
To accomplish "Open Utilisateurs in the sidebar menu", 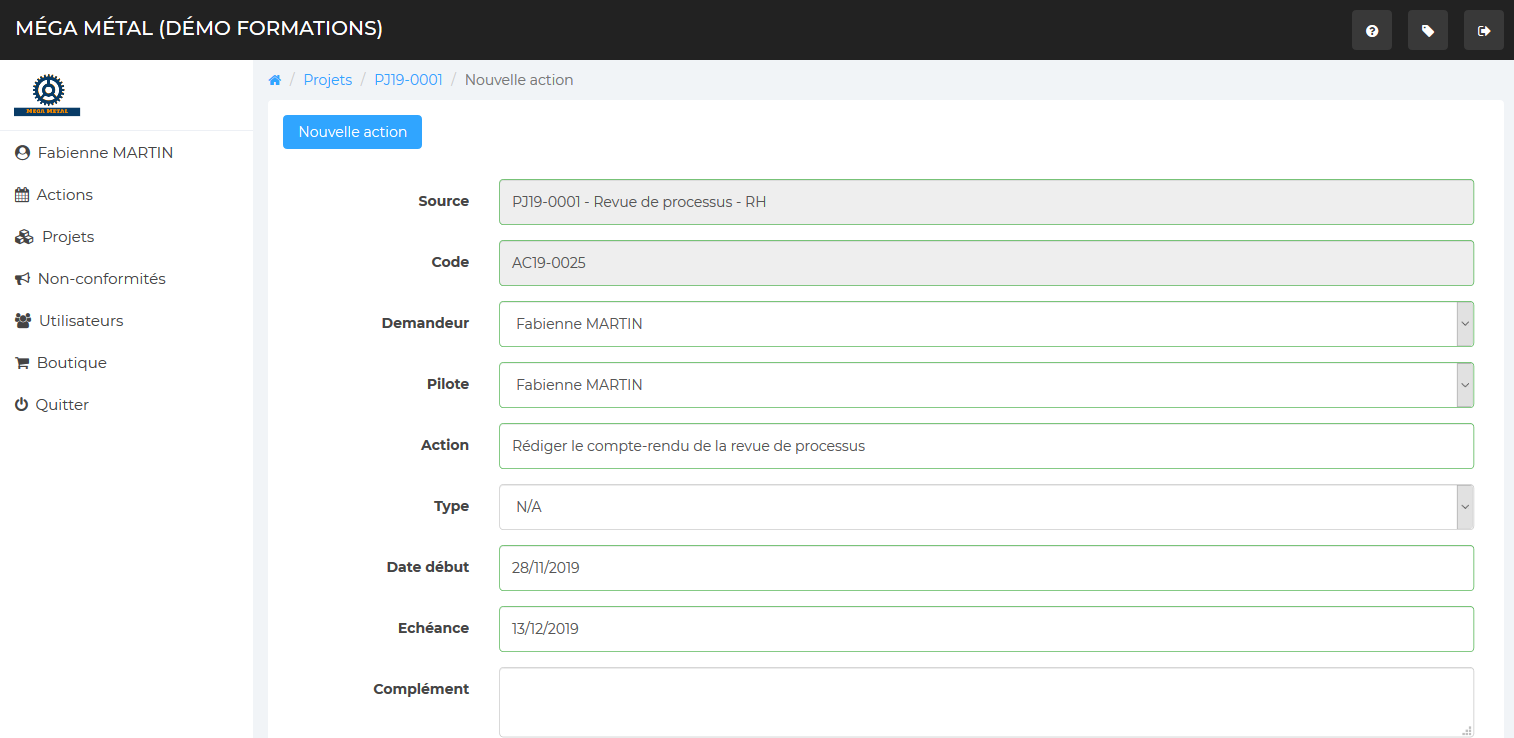I will click(80, 321).
